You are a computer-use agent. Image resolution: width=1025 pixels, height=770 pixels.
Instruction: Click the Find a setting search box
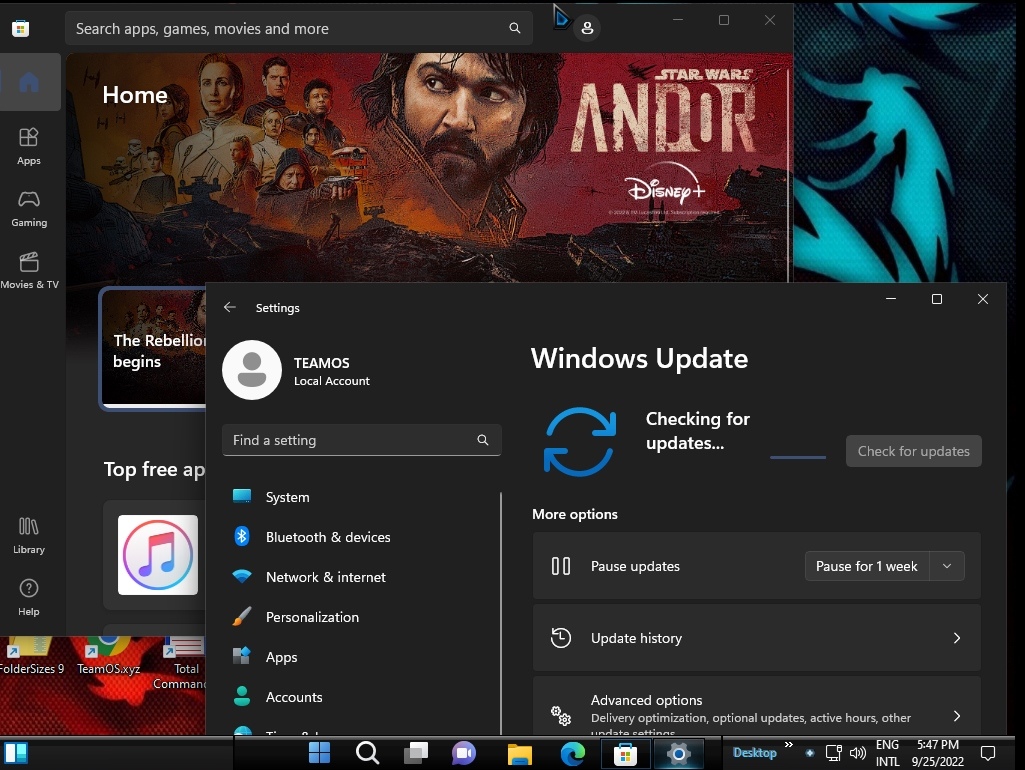tap(350, 440)
